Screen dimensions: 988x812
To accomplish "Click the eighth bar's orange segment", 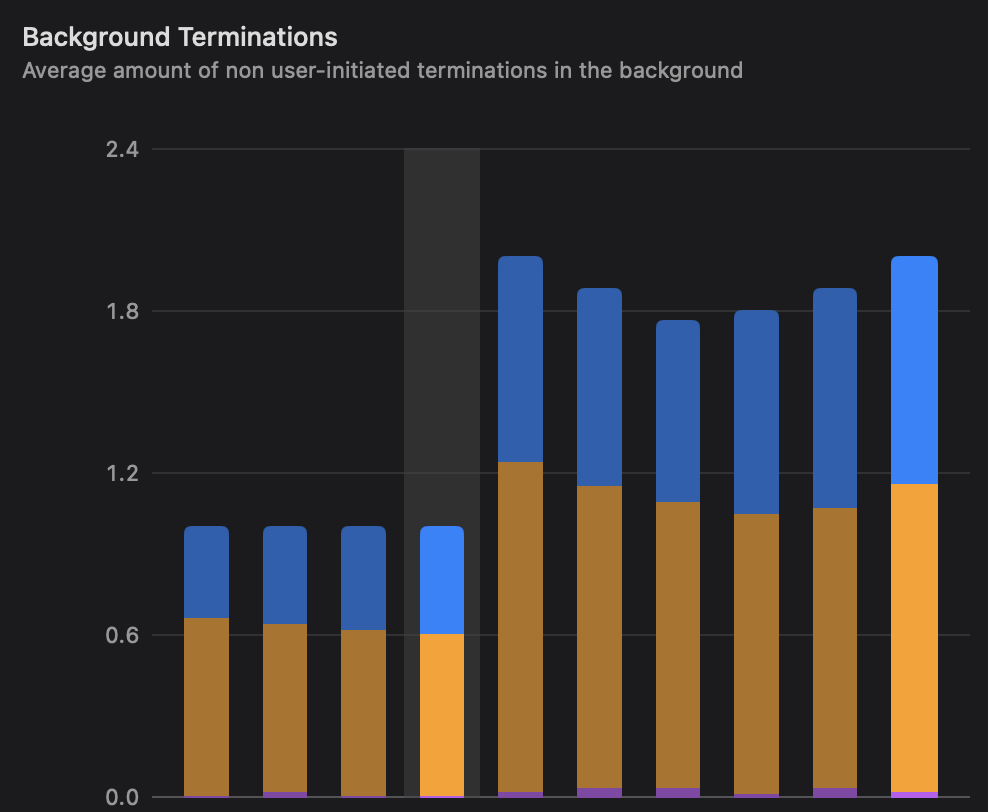I will 756,653.
